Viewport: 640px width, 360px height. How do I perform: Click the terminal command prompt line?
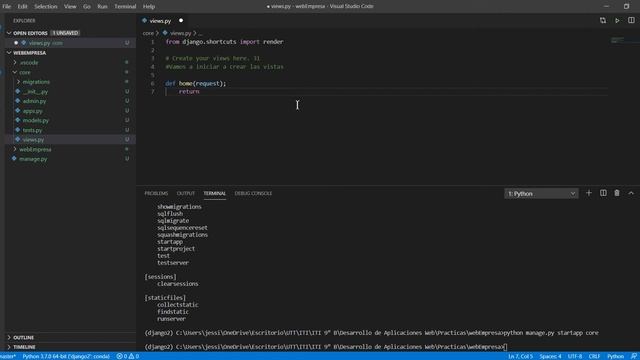click(326, 347)
